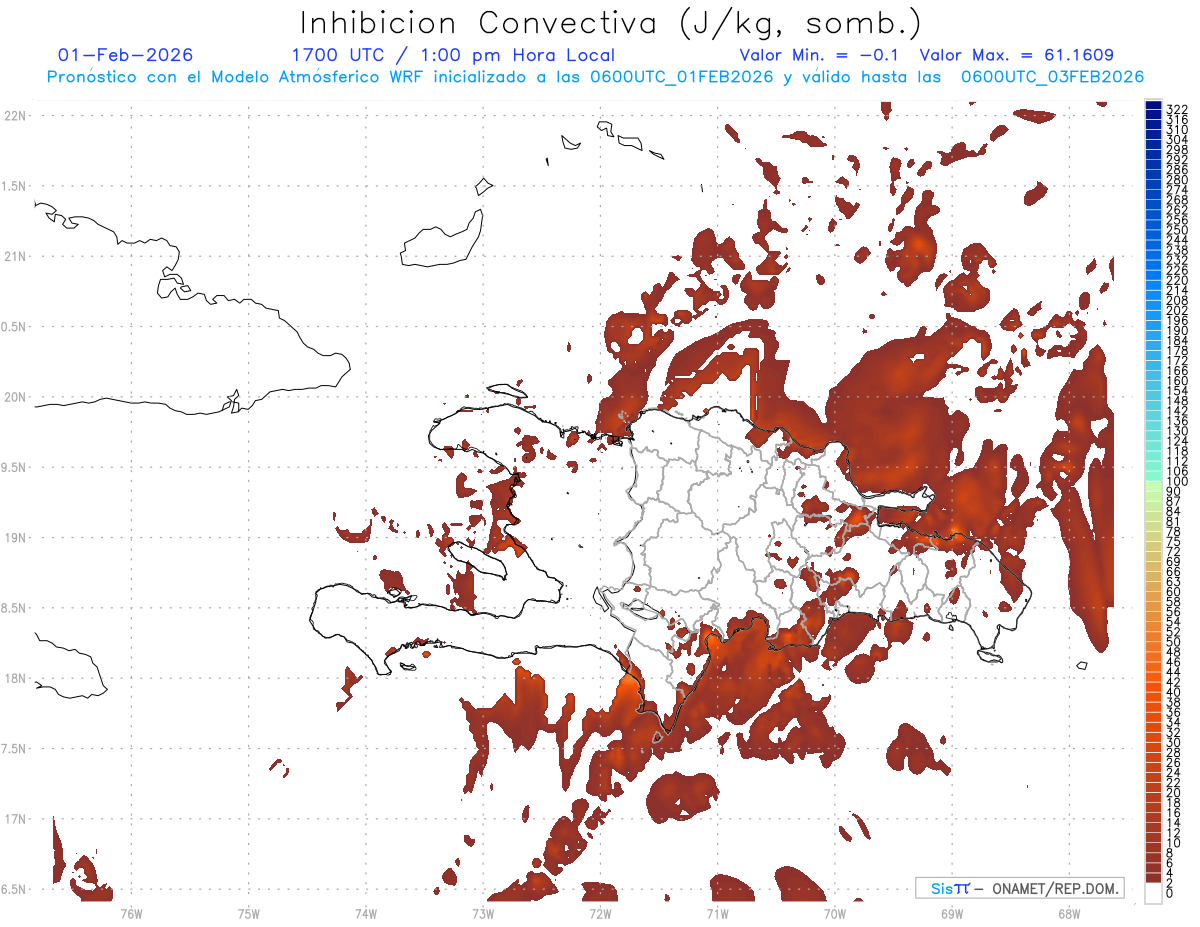Click the 0 value at color scale bottom

[x=1170, y=893]
